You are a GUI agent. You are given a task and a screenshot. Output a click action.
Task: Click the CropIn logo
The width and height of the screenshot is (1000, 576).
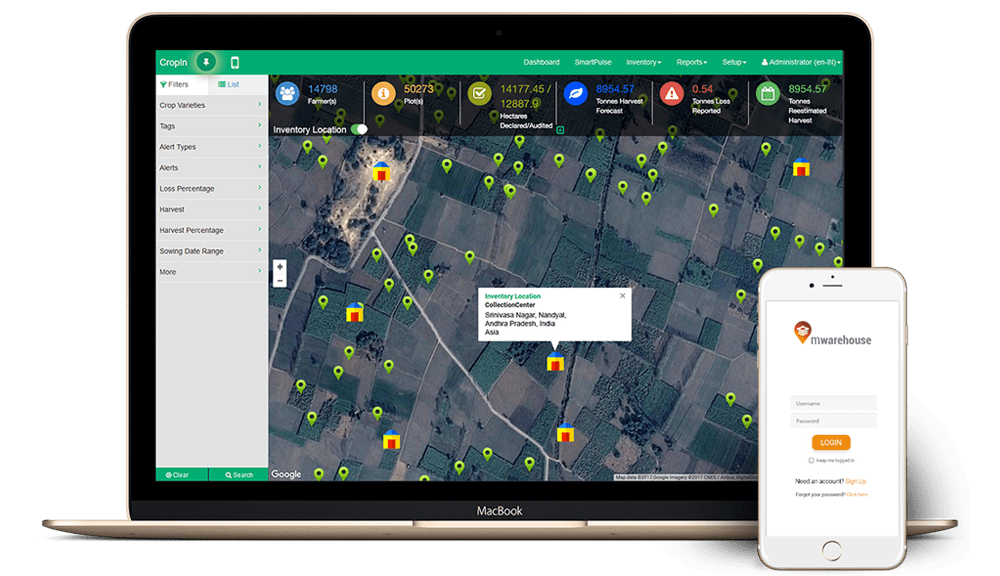[173, 63]
